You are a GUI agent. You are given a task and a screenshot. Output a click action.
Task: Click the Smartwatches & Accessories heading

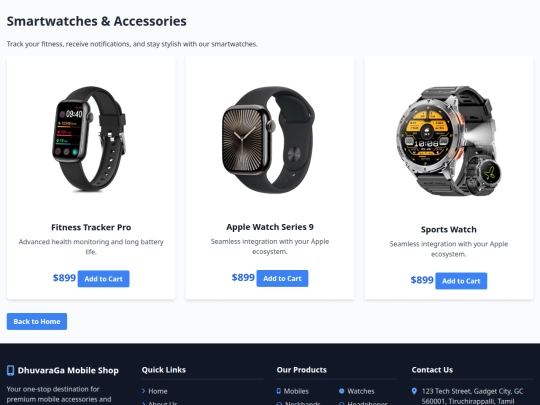pos(97,21)
